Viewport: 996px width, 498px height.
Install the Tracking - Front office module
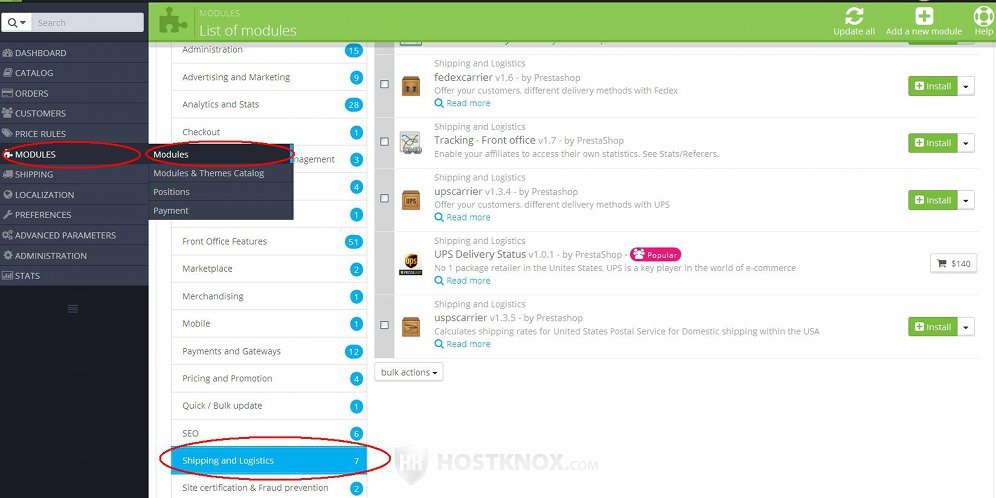(932, 143)
